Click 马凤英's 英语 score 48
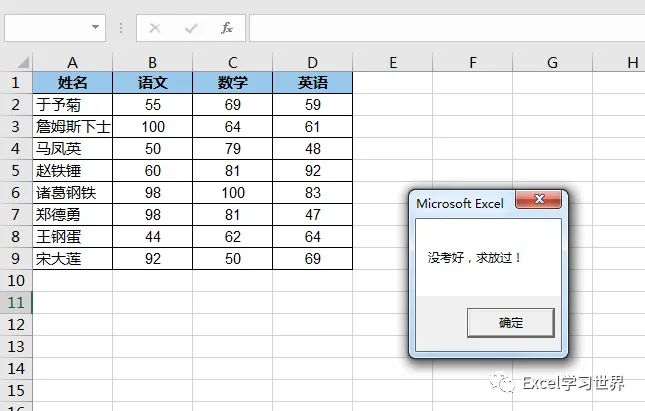 click(x=312, y=149)
